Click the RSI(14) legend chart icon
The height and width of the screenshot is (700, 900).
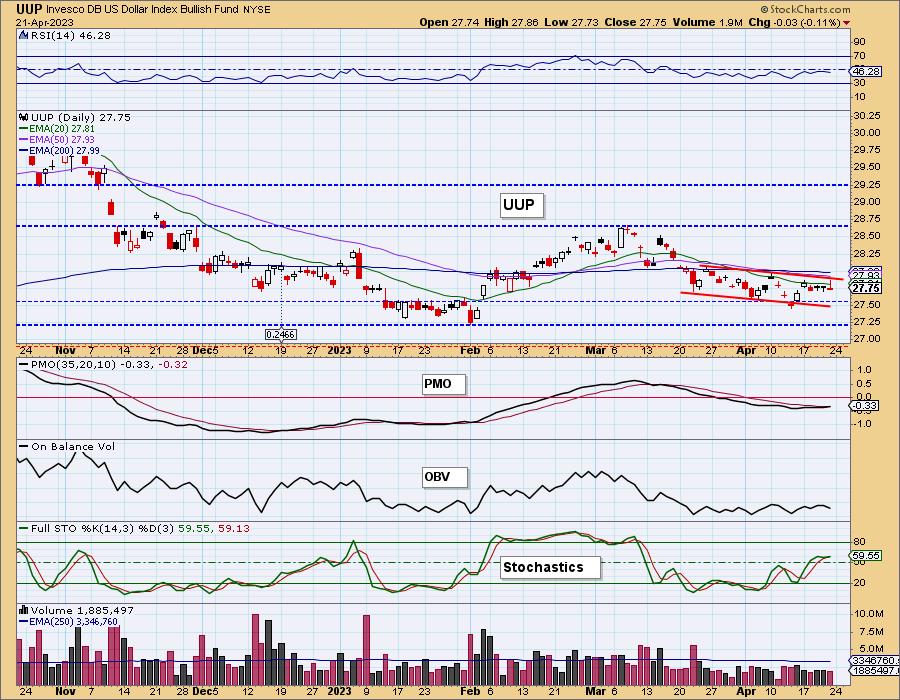point(24,36)
